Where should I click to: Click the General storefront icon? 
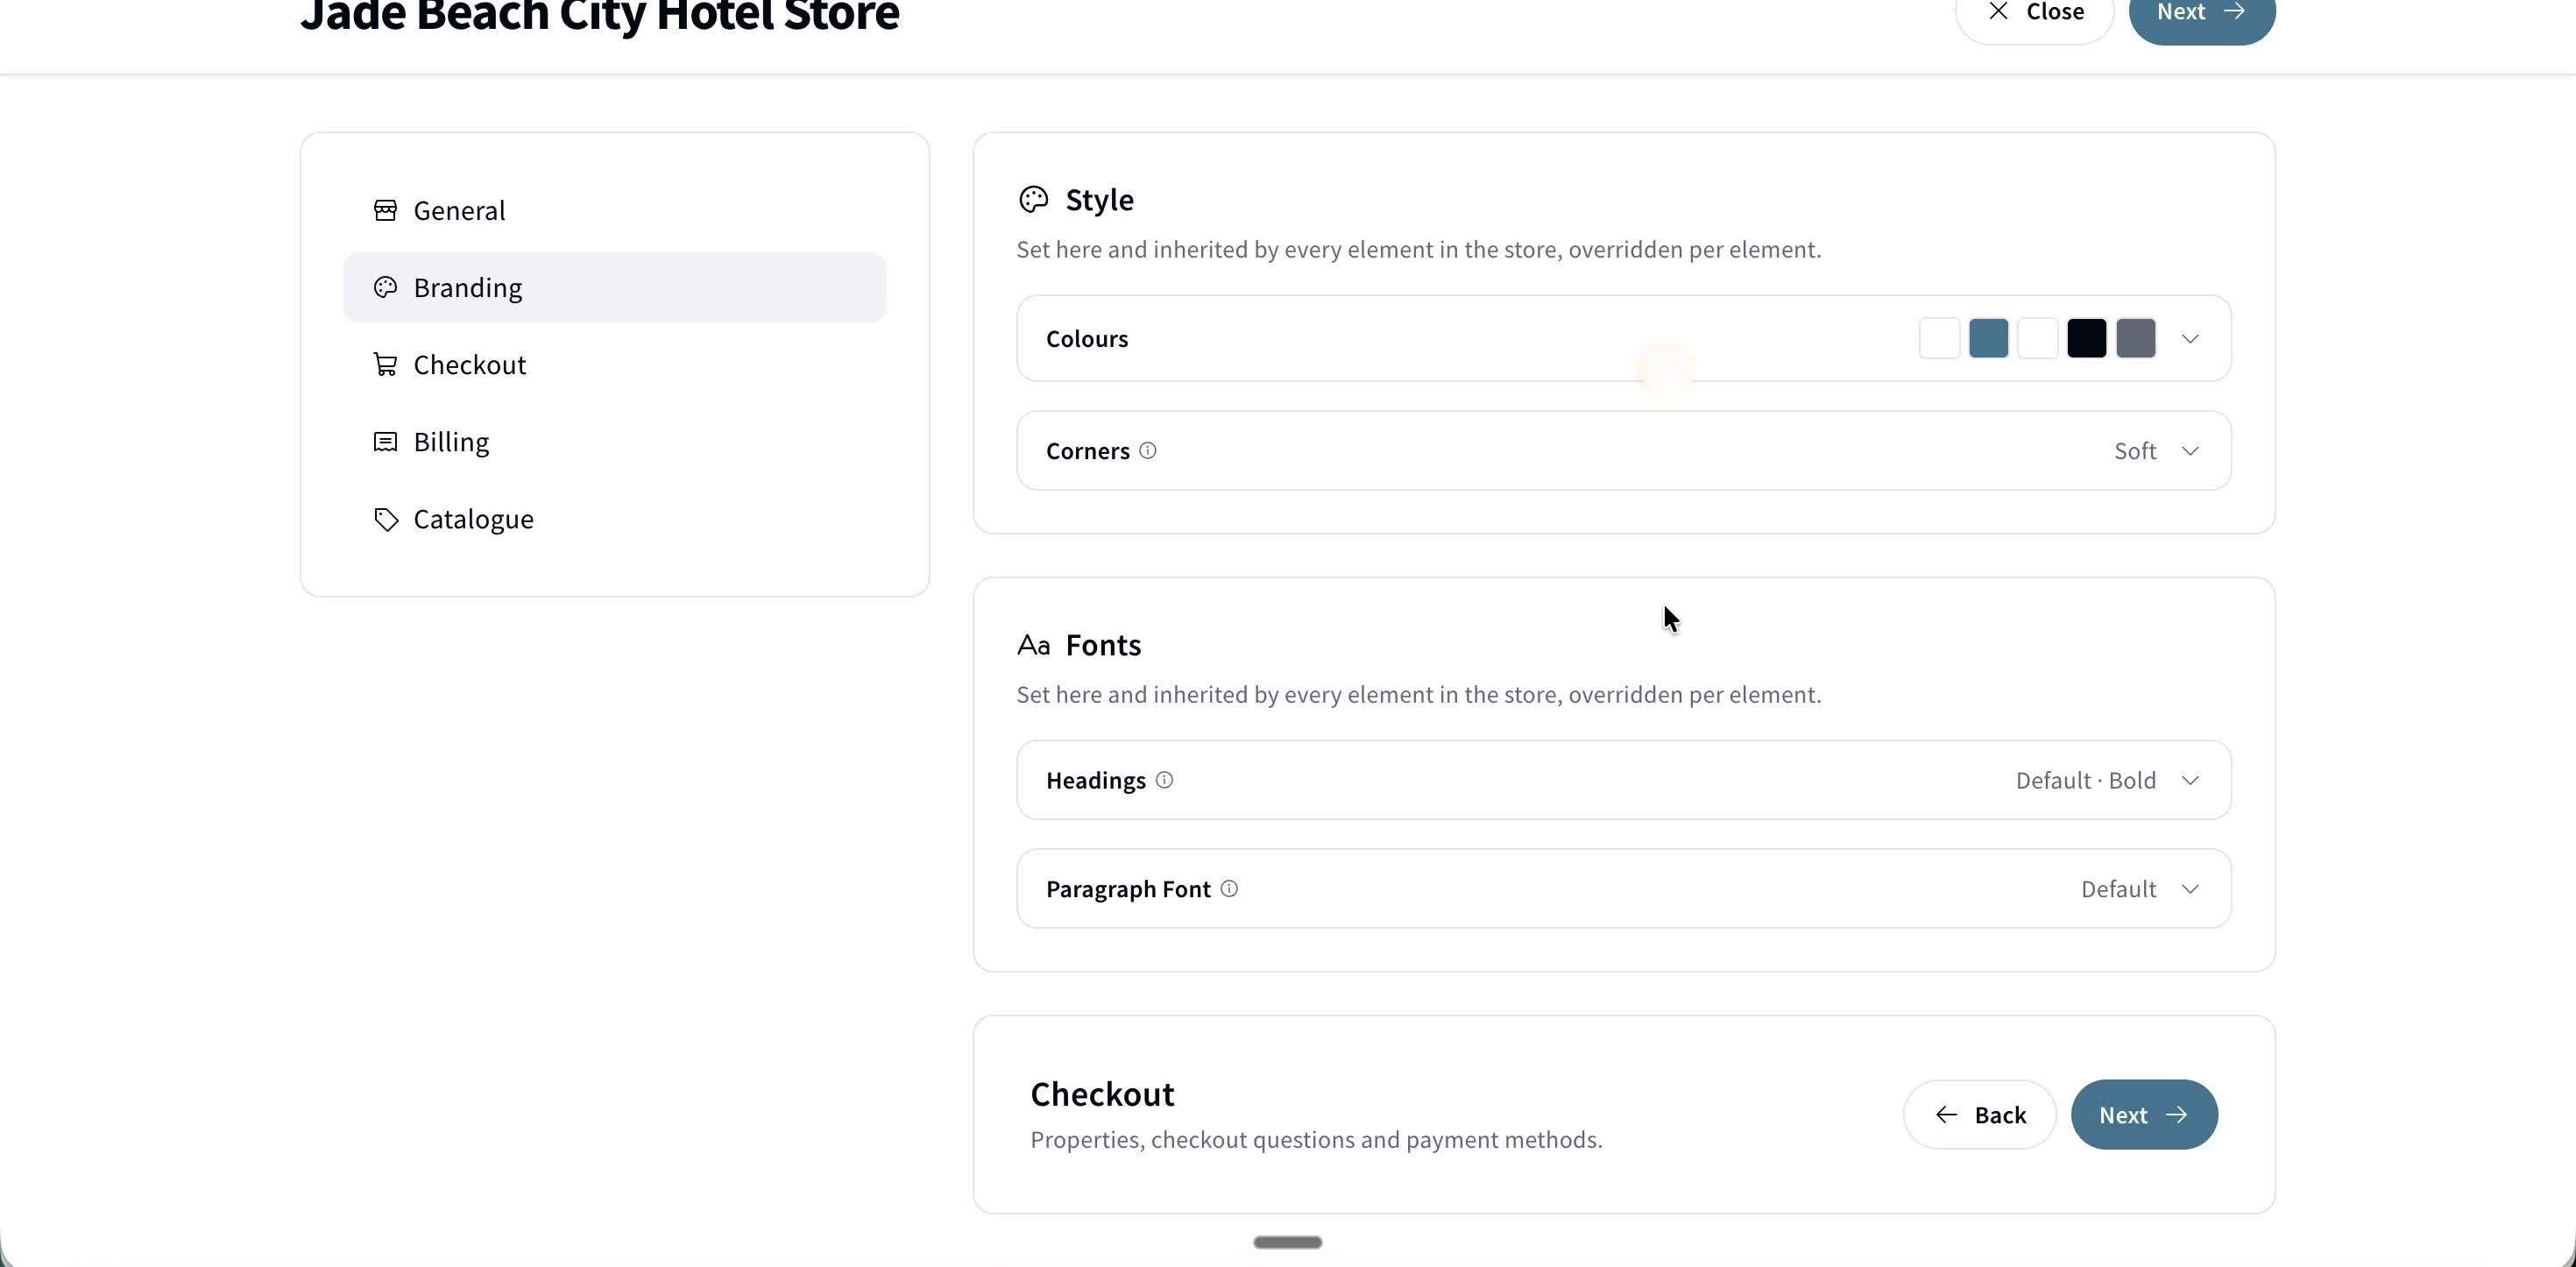coord(385,210)
